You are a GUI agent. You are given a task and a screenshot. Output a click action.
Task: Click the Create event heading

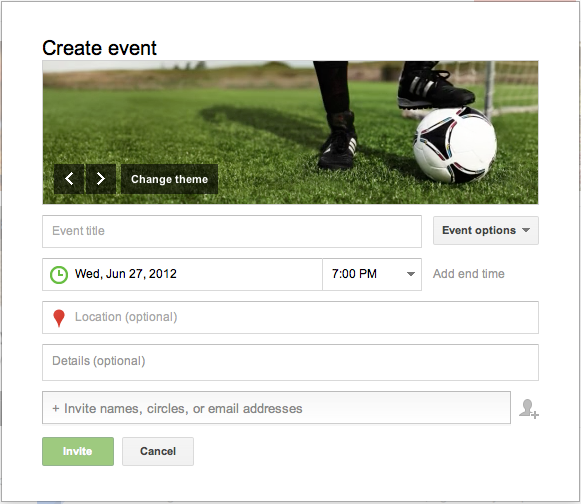tap(99, 48)
